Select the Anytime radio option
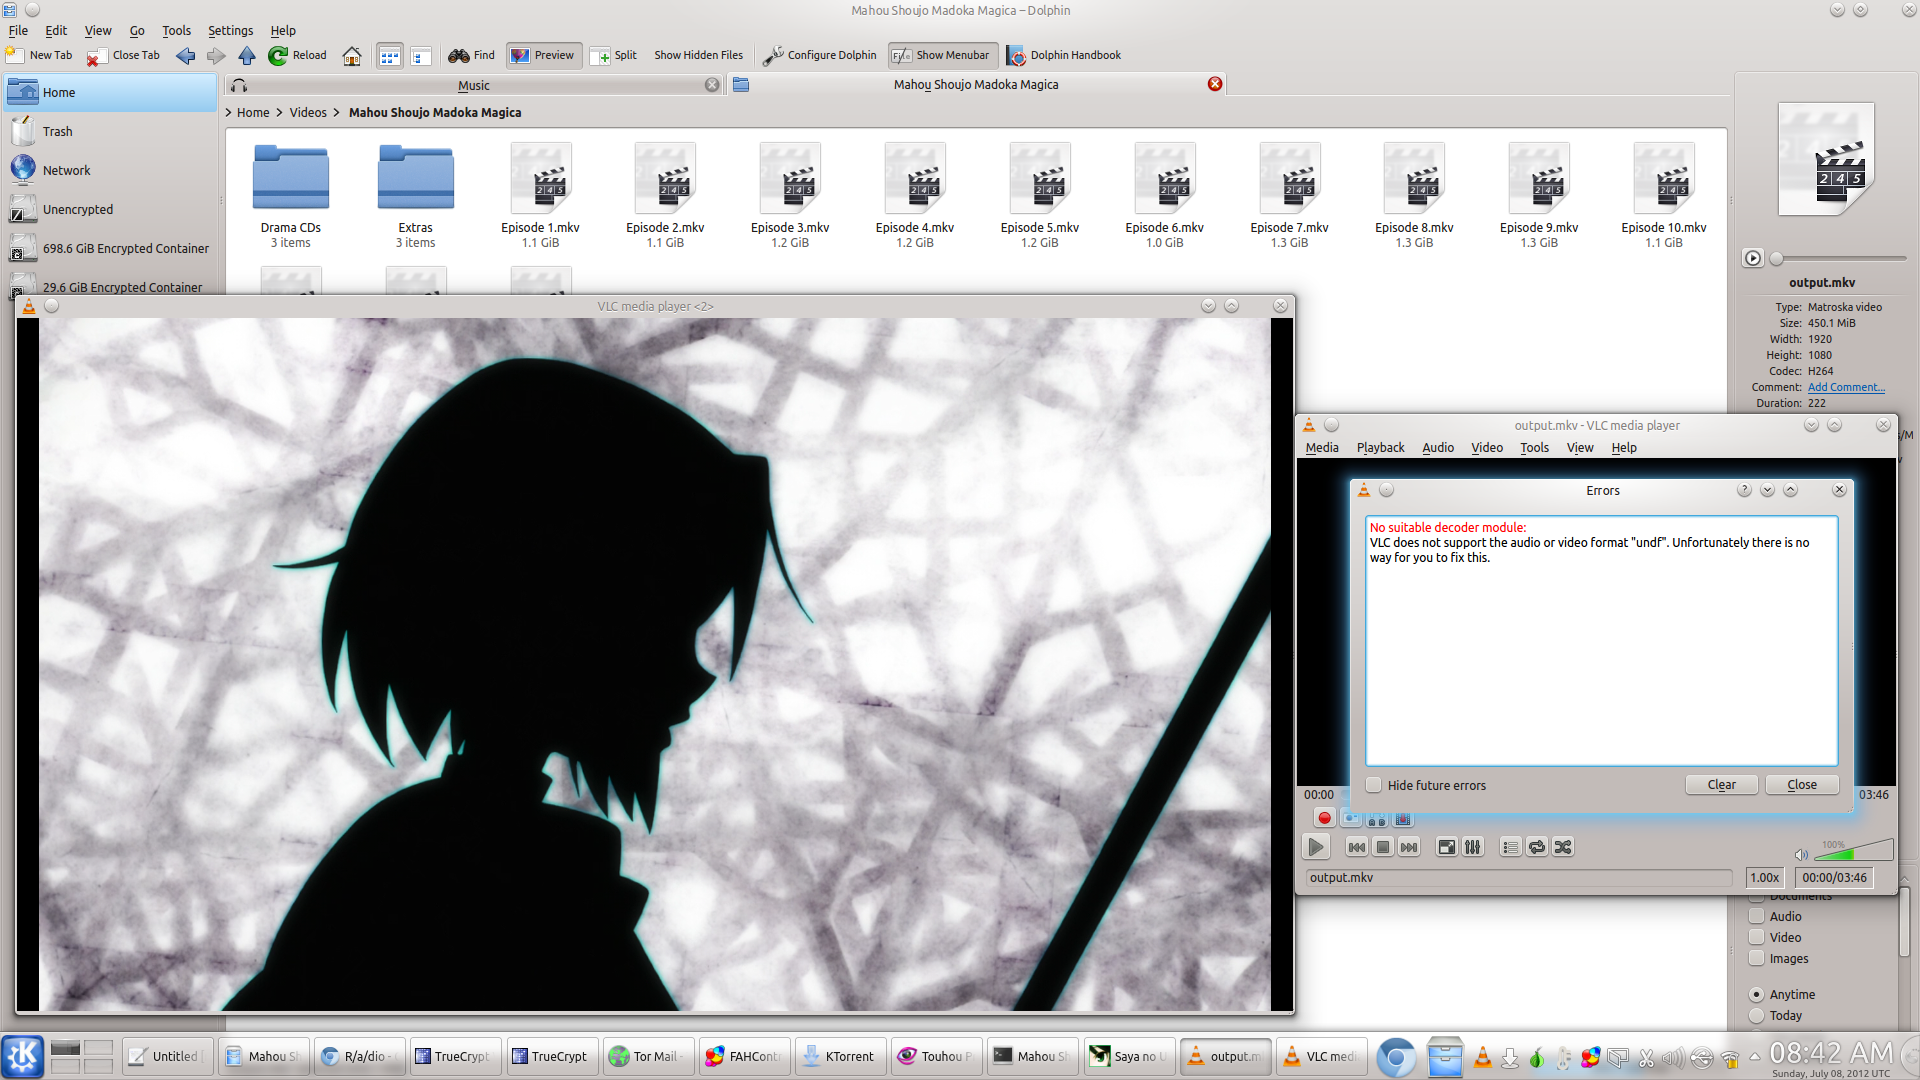The height and width of the screenshot is (1080, 1920). click(1756, 994)
